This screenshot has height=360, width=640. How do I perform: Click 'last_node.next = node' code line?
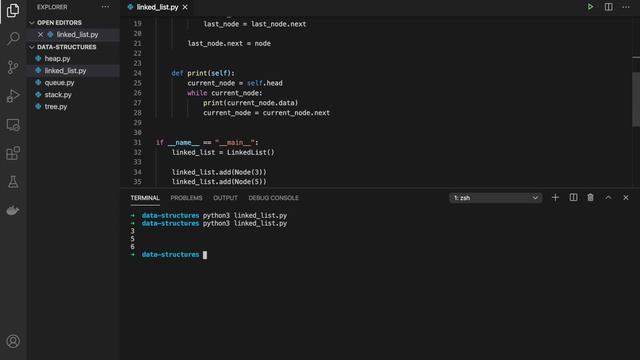pyautogui.click(x=229, y=43)
